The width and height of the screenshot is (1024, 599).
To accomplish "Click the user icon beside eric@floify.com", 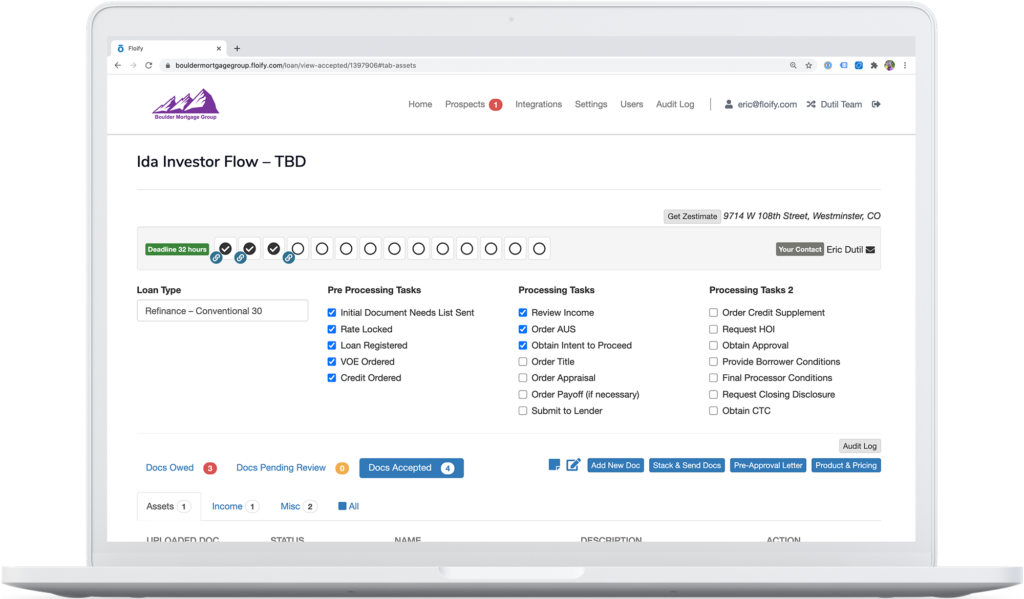I will point(728,104).
